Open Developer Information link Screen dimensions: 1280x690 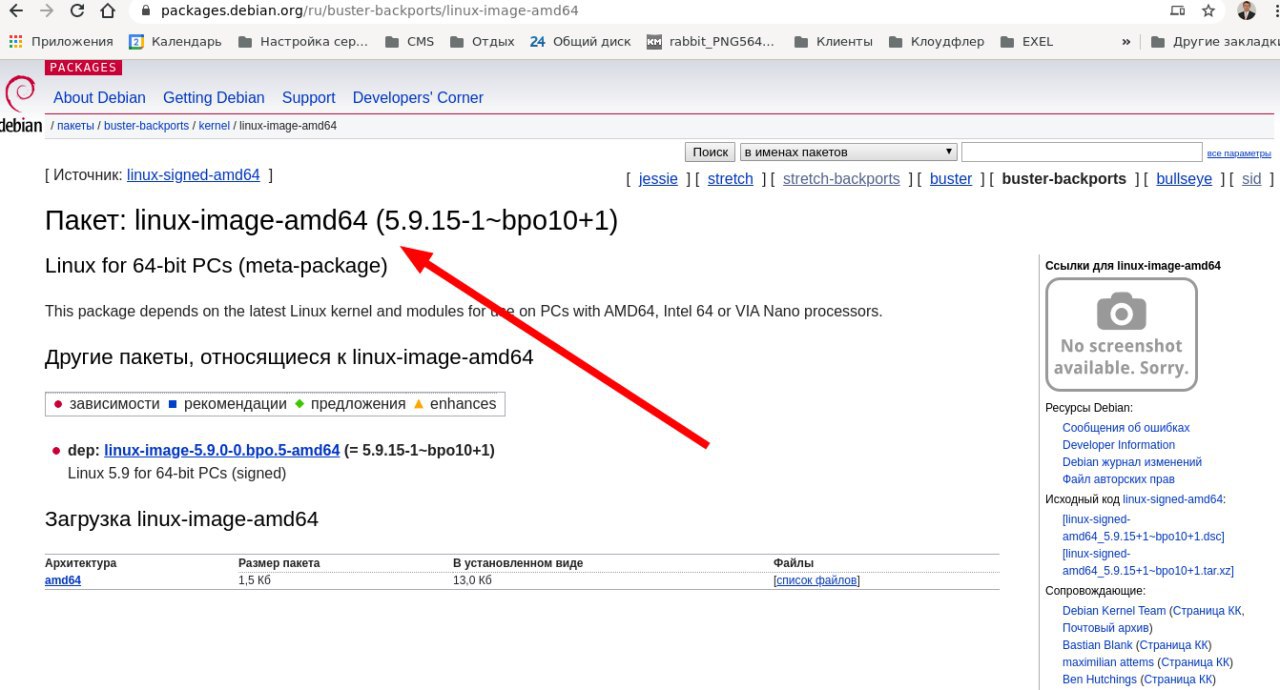[x=1118, y=445]
